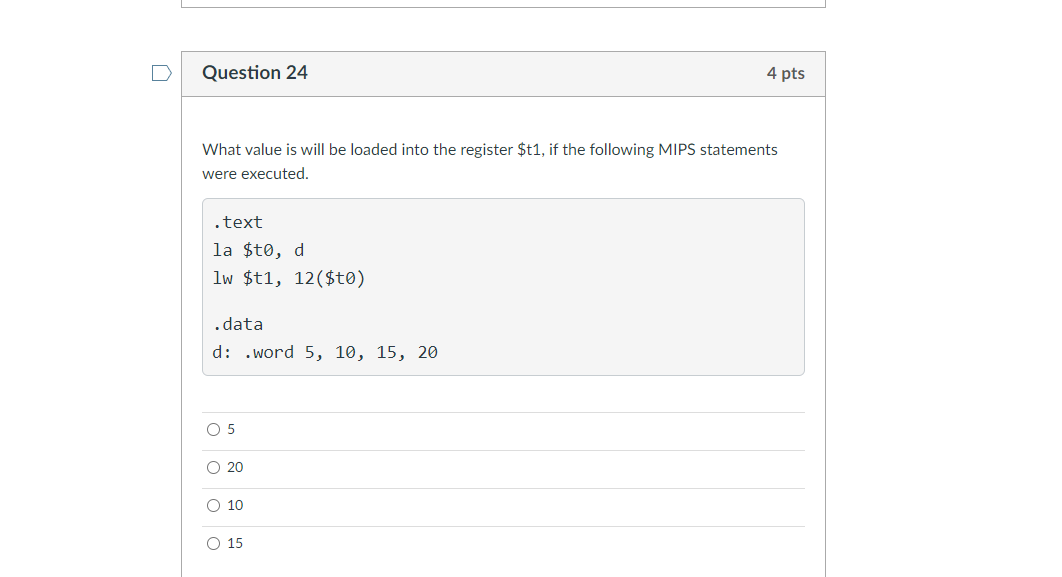Click the 4 pts label
This screenshot has width=1062, height=577.
coord(786,72)
